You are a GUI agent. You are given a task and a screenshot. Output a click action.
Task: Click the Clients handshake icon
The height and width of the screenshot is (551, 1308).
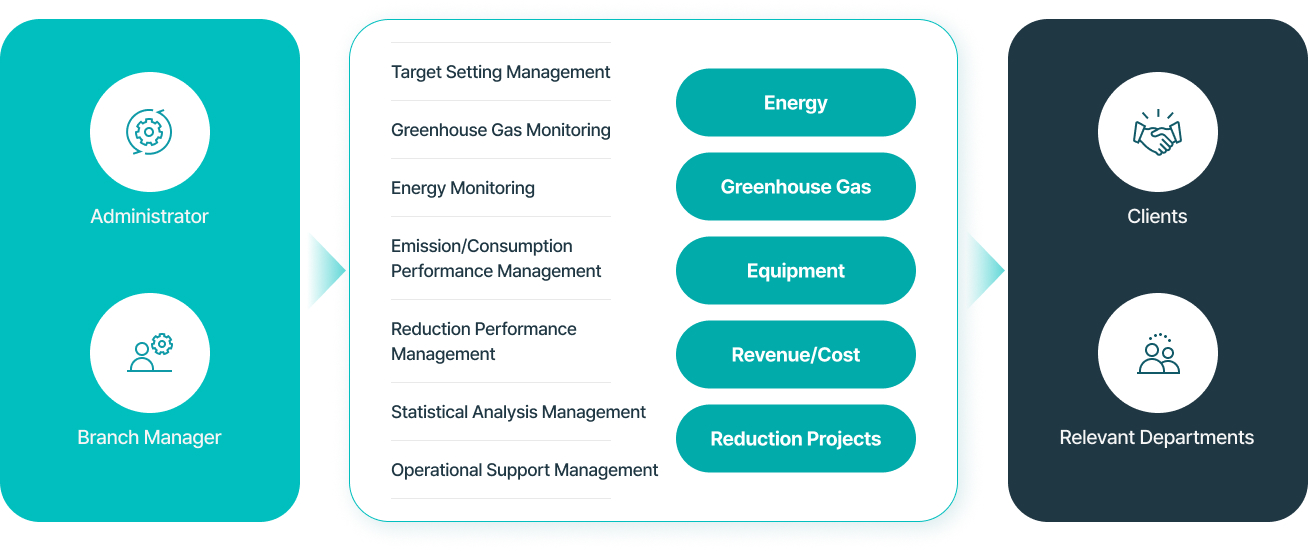(1157, 132)
